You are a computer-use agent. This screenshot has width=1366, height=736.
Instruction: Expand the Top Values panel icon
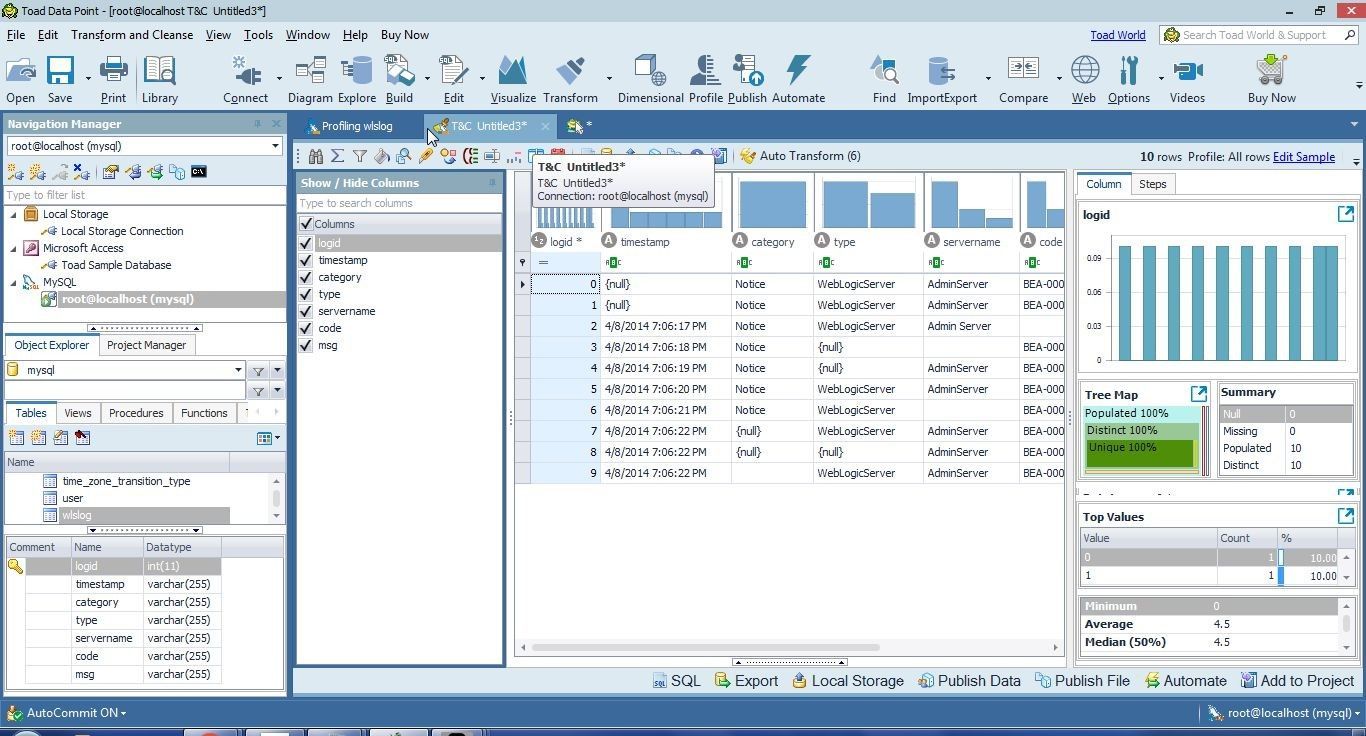[x=1346, y=516]
